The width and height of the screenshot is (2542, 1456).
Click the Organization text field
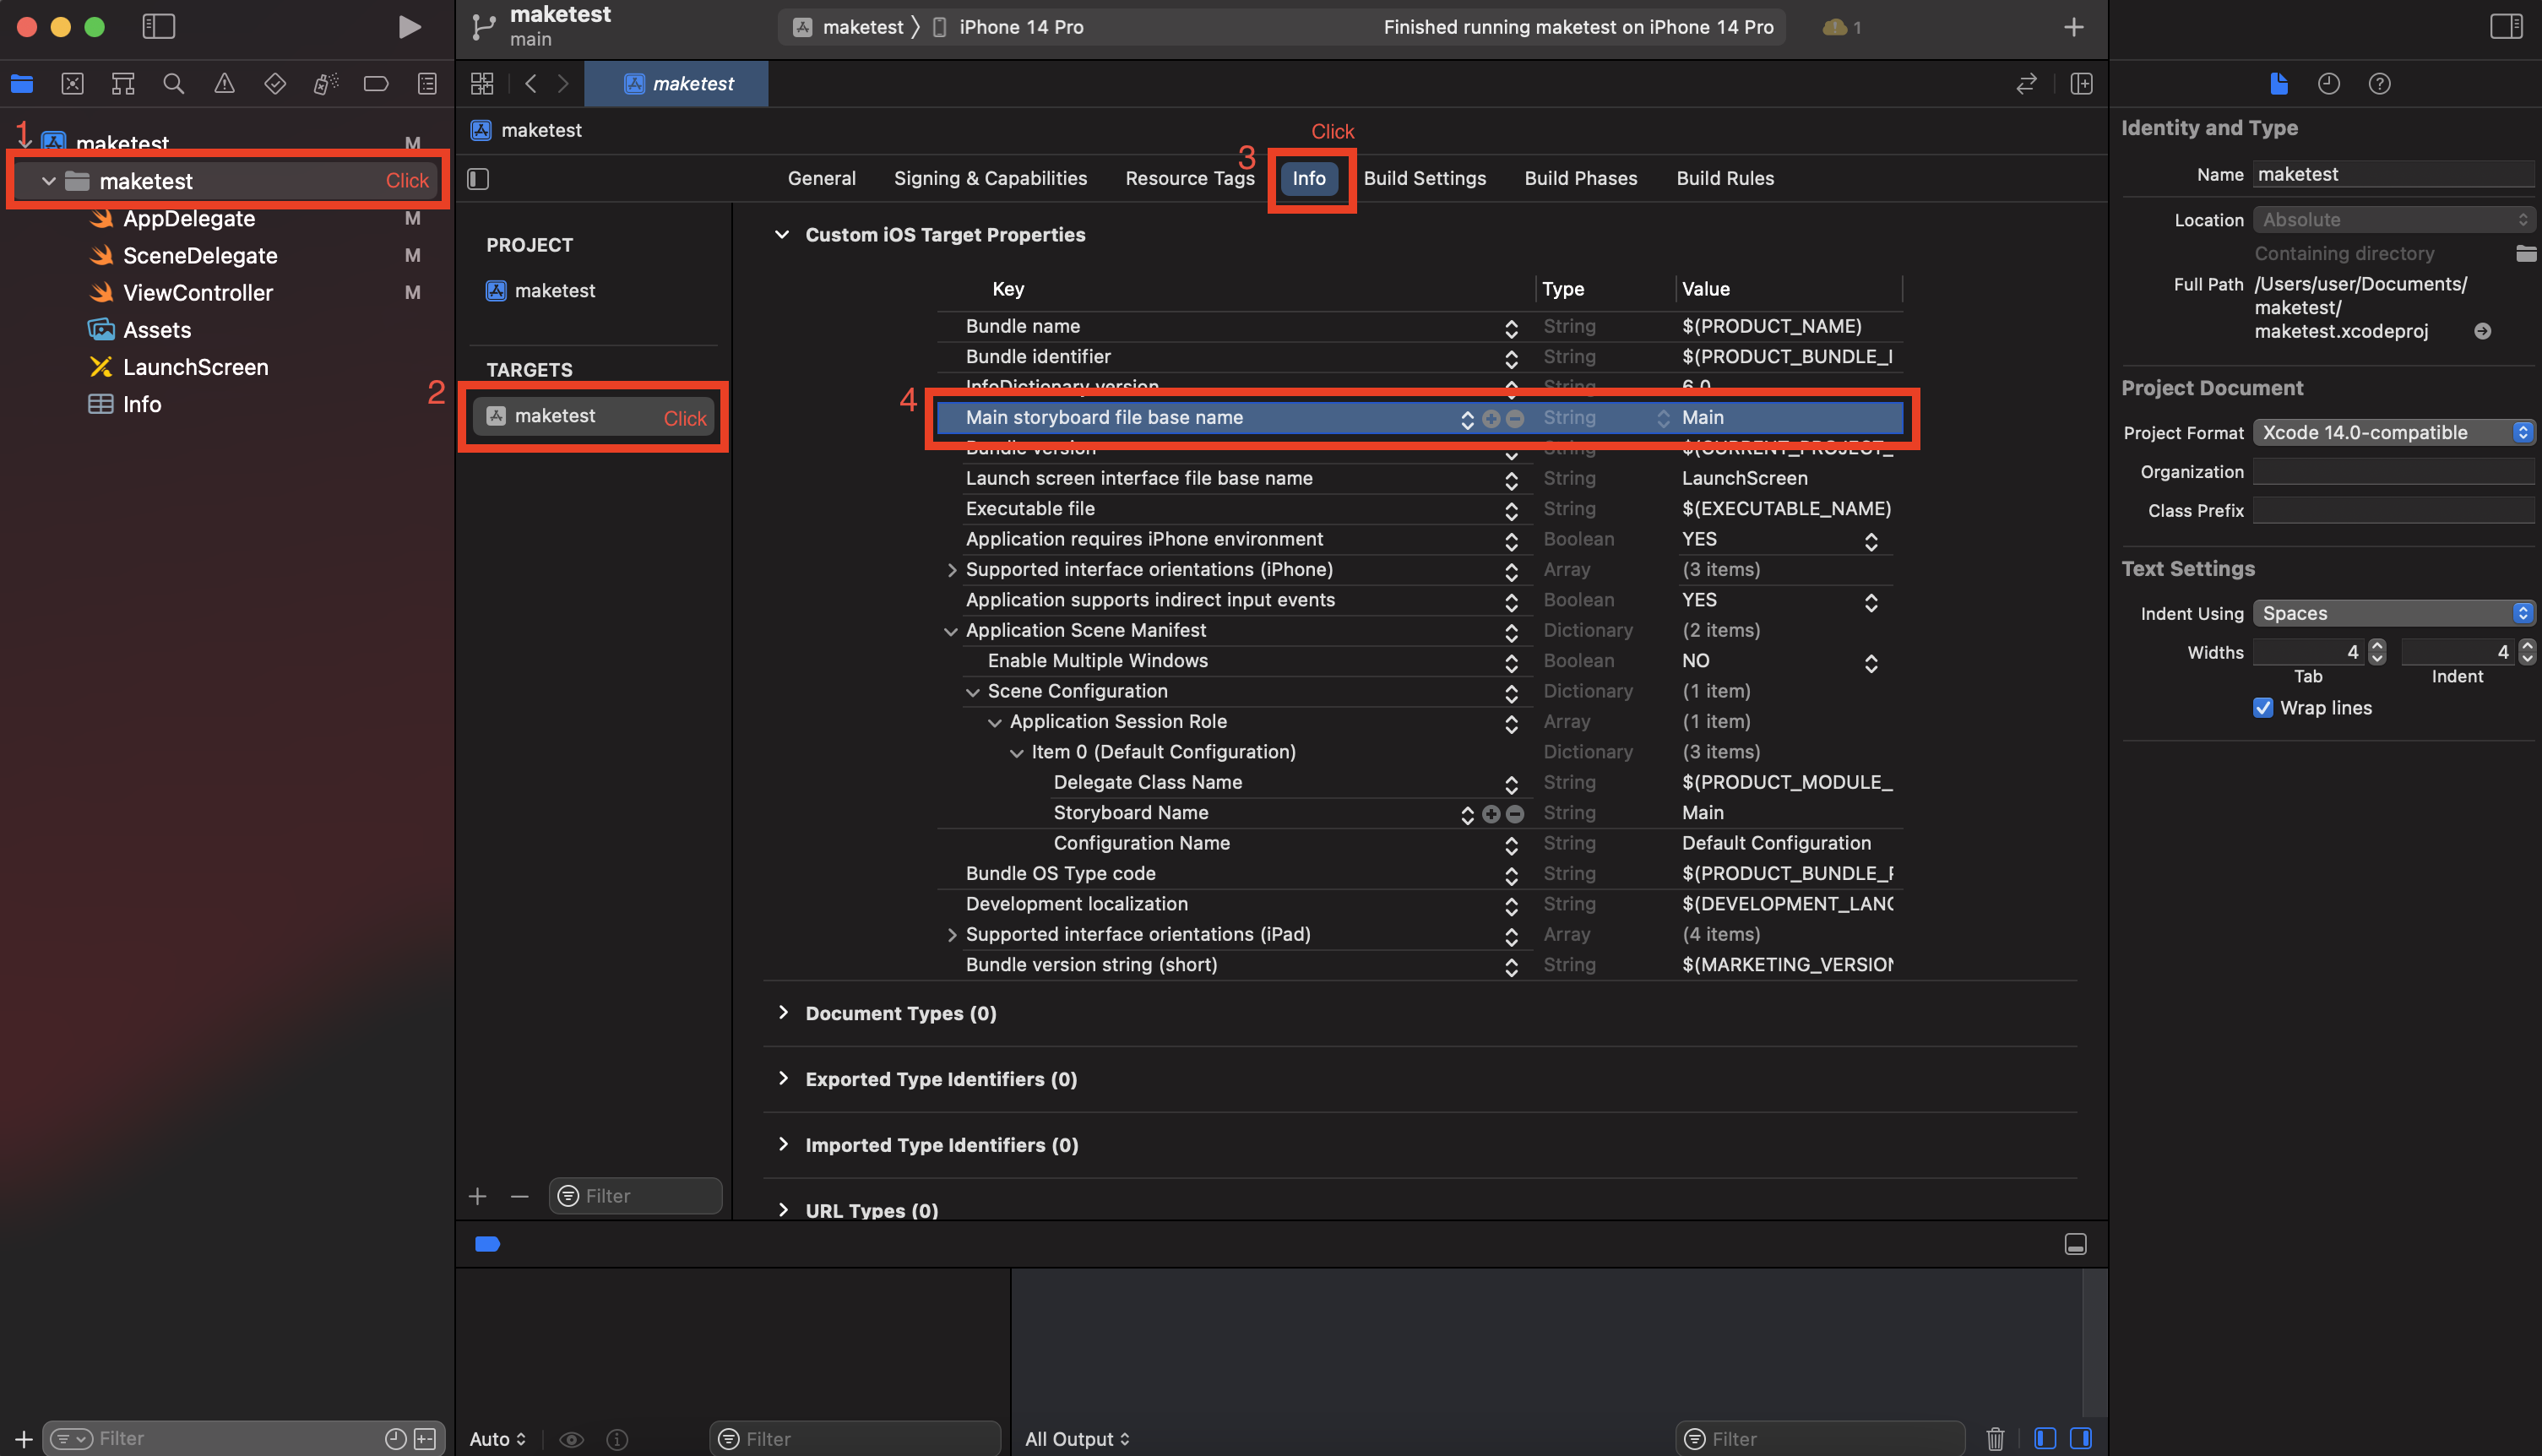(2393, 472)
